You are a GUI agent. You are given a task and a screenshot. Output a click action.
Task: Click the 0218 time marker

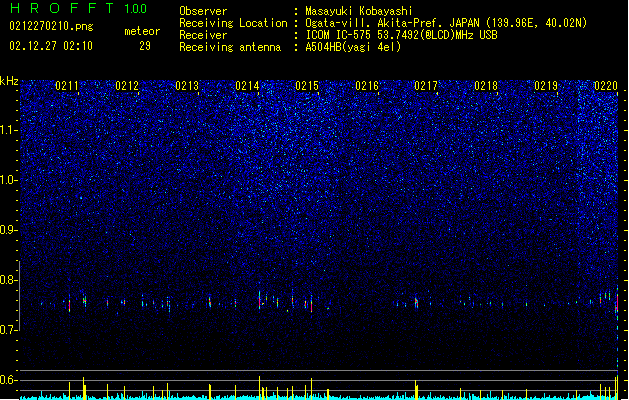click(486, 86)
